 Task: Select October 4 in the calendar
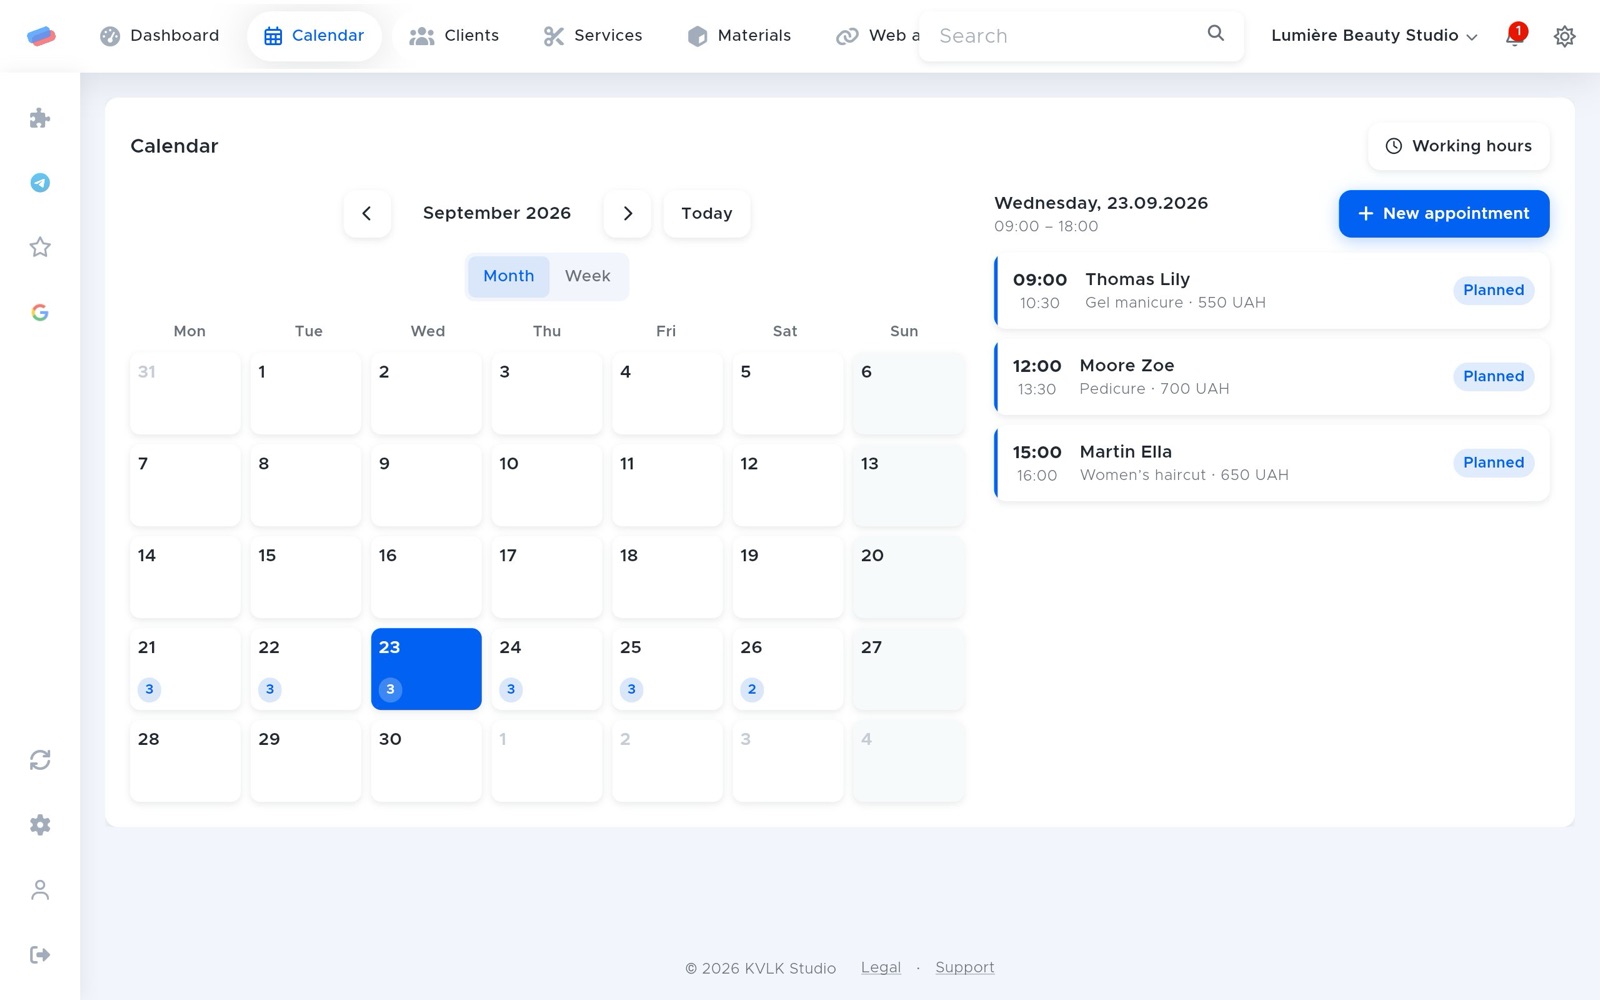[x=909, y=761]
